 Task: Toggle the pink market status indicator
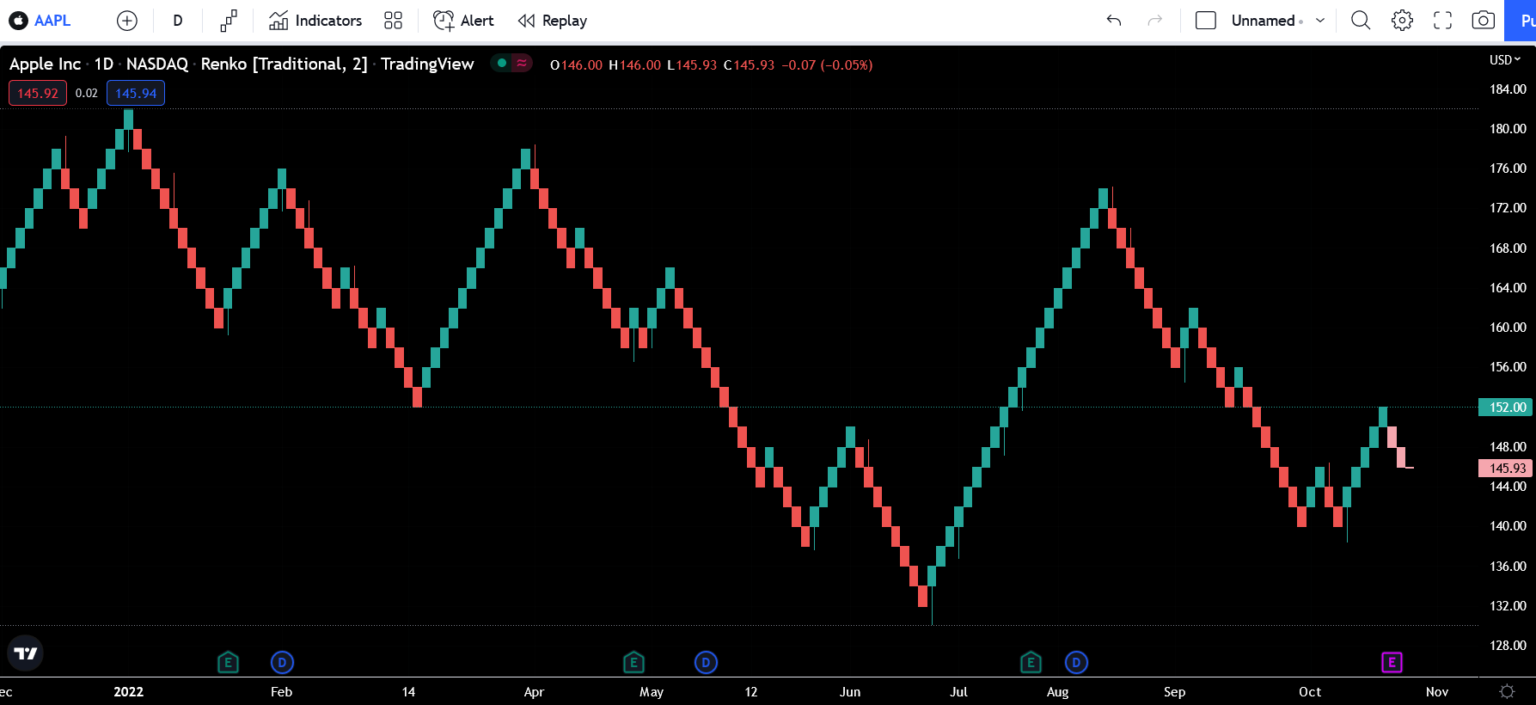tap(522, 63)
